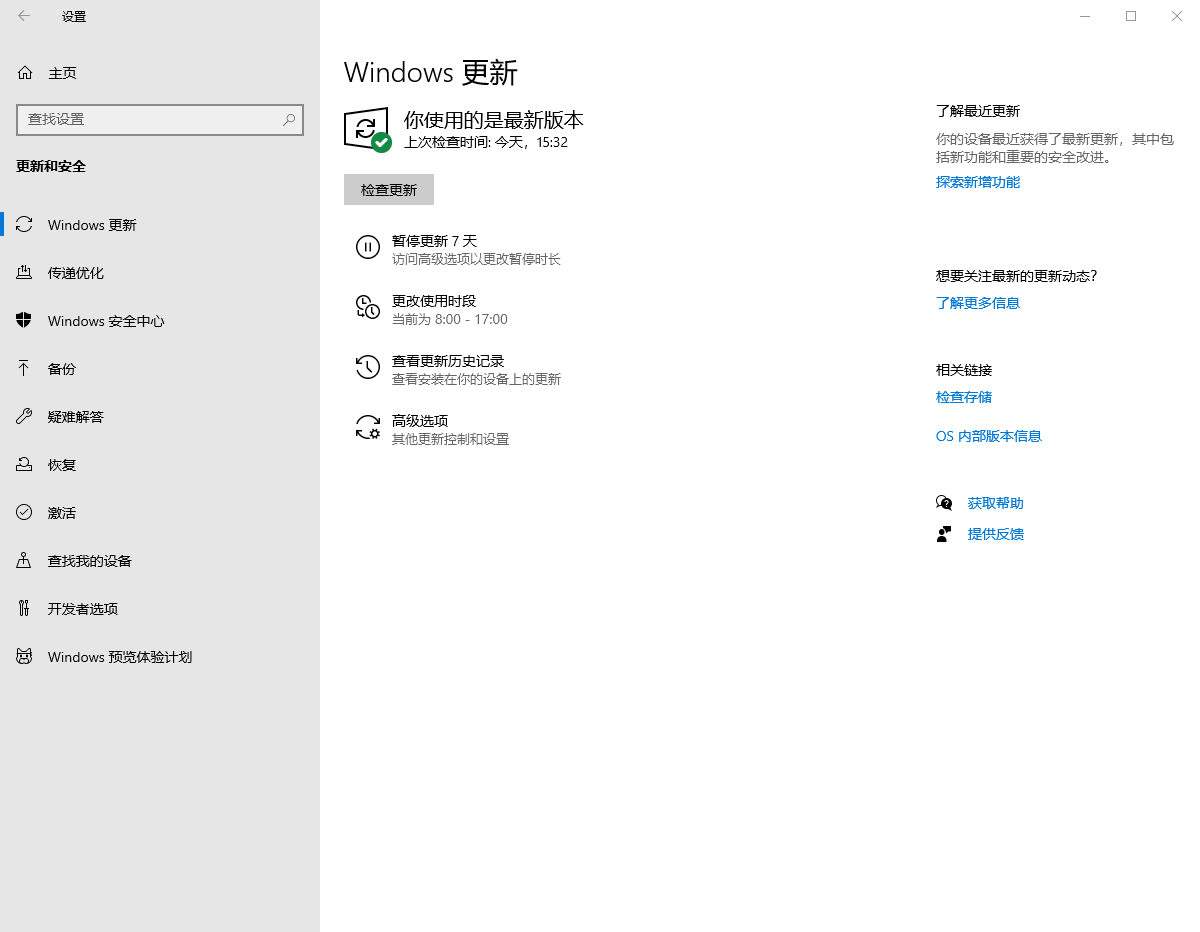
Task: Navigate to the 恢复 section
Action: (160, 465)
